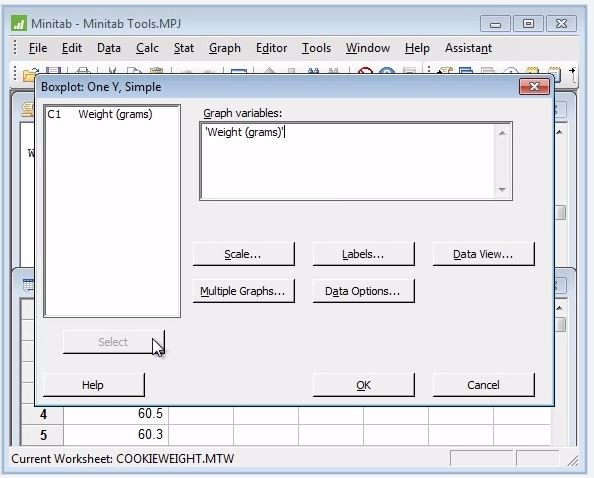Open the Tools menu
This screenshot has height=478, width=594.
(316, 48)
